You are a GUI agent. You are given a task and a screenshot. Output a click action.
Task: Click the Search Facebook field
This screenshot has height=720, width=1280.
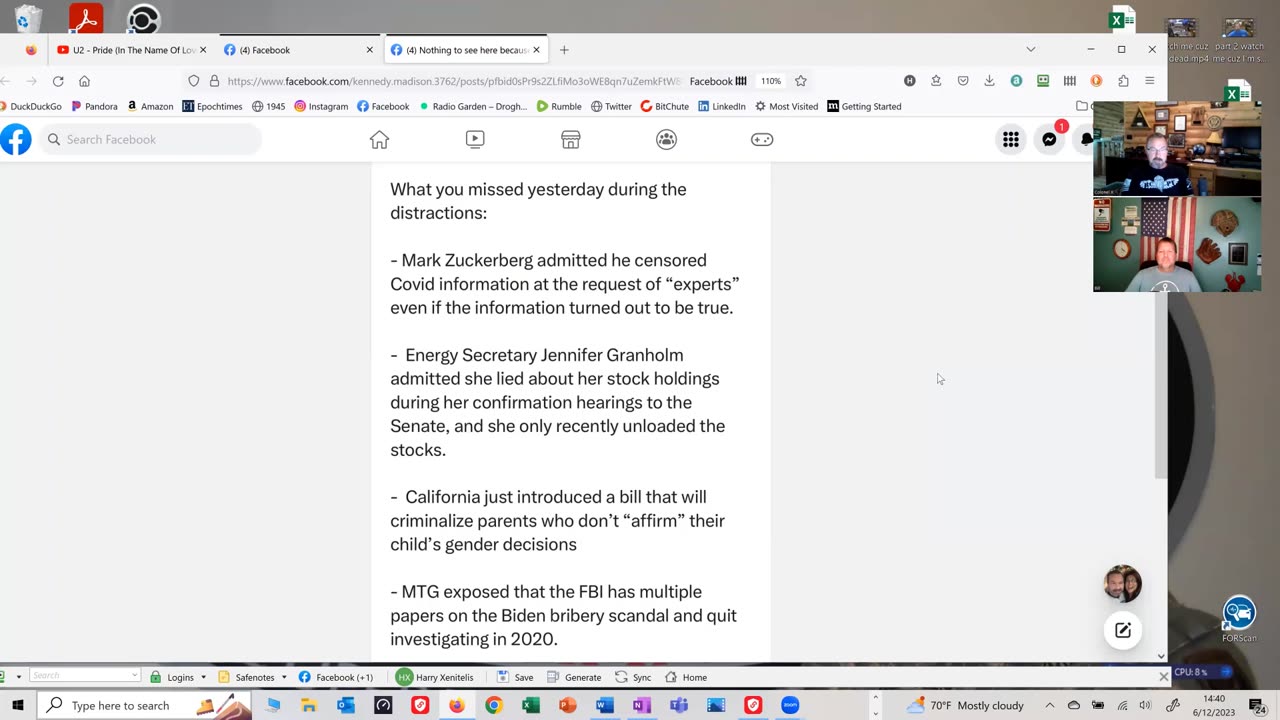tap(152, 140)
